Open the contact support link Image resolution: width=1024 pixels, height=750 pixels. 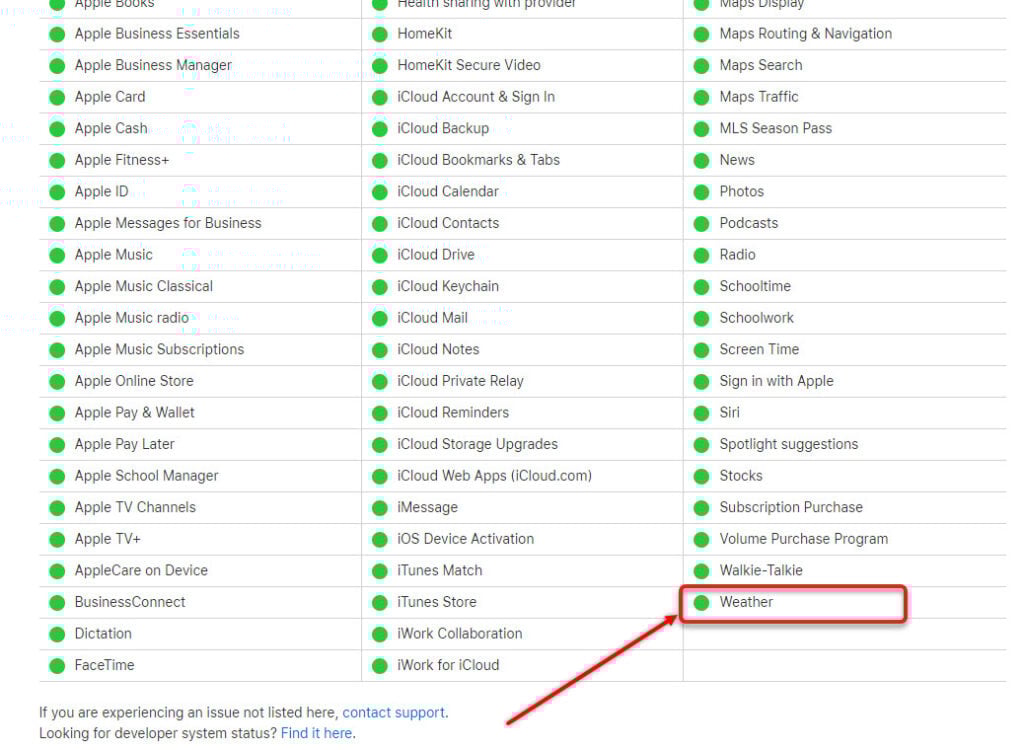coord(393,712)
